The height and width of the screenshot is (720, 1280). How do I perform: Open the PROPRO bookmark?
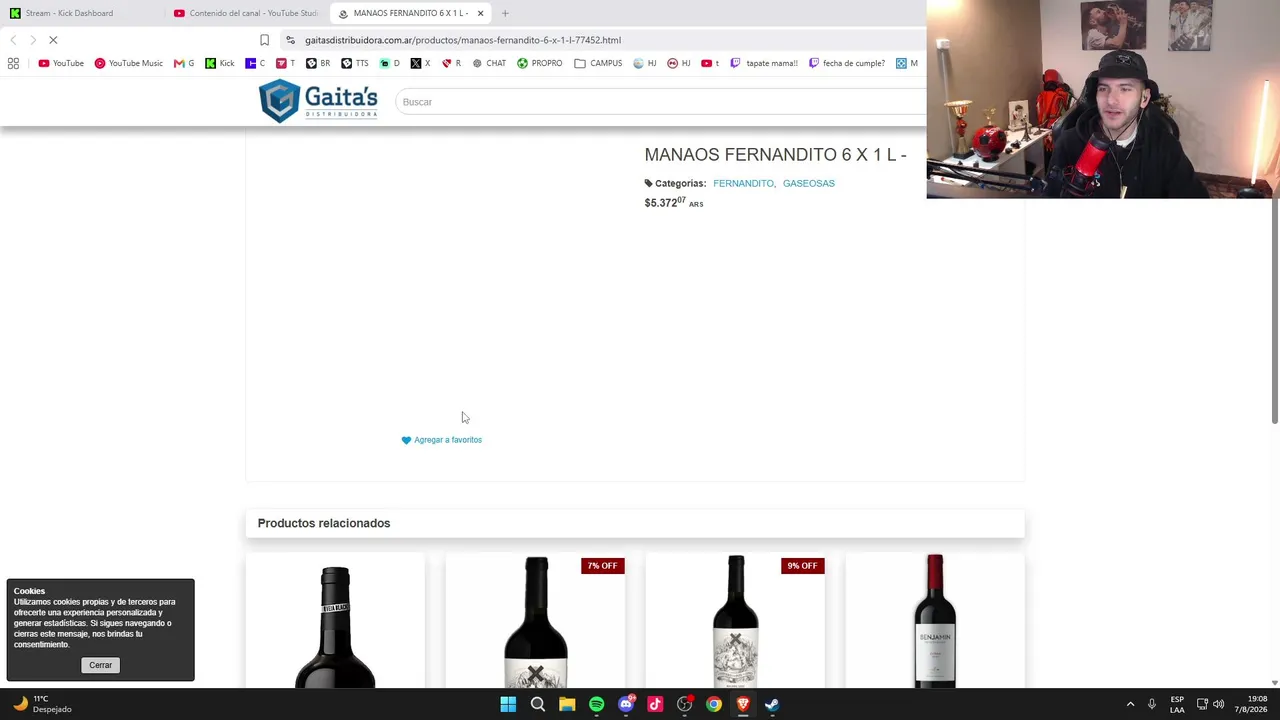[540, 63]
